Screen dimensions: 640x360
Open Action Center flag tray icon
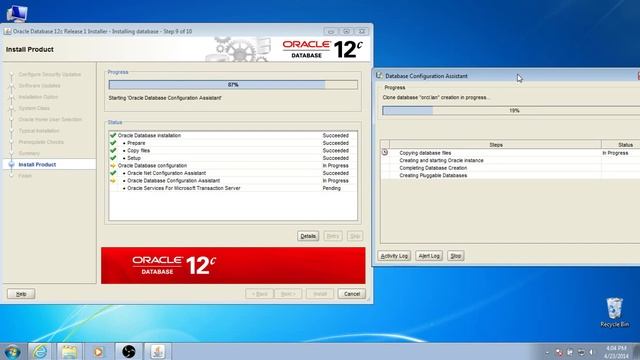click(570, 352)
